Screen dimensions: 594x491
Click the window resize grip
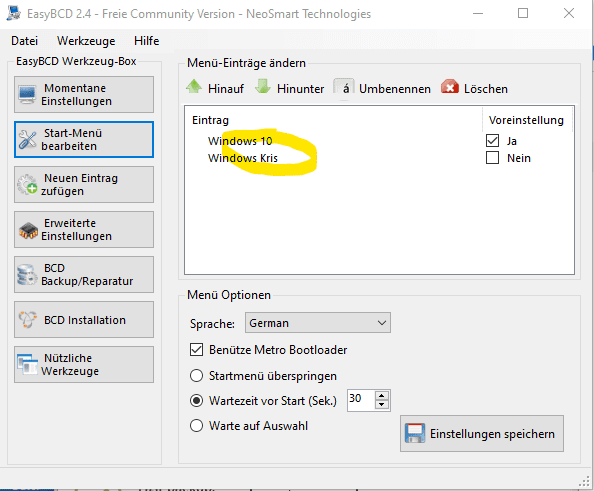click(585, 481)
